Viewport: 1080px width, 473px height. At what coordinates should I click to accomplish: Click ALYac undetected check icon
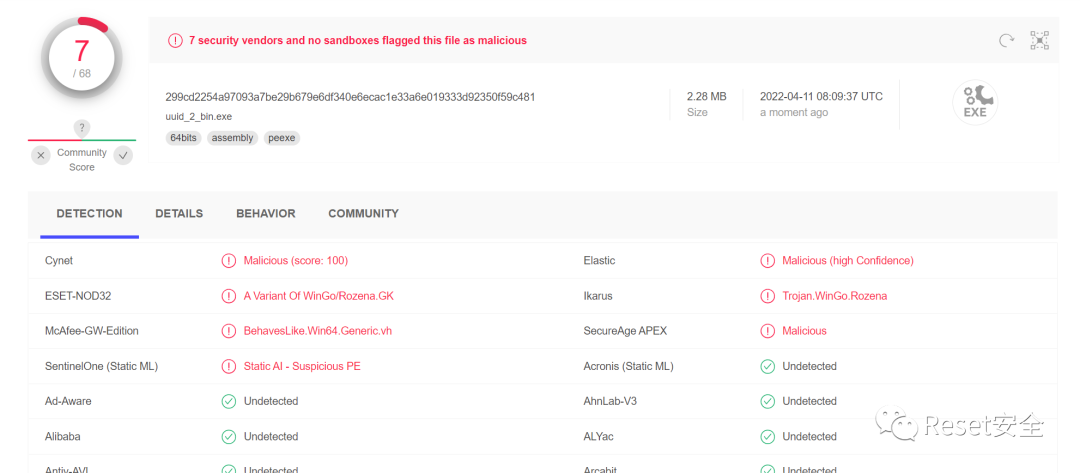point(767,437)
